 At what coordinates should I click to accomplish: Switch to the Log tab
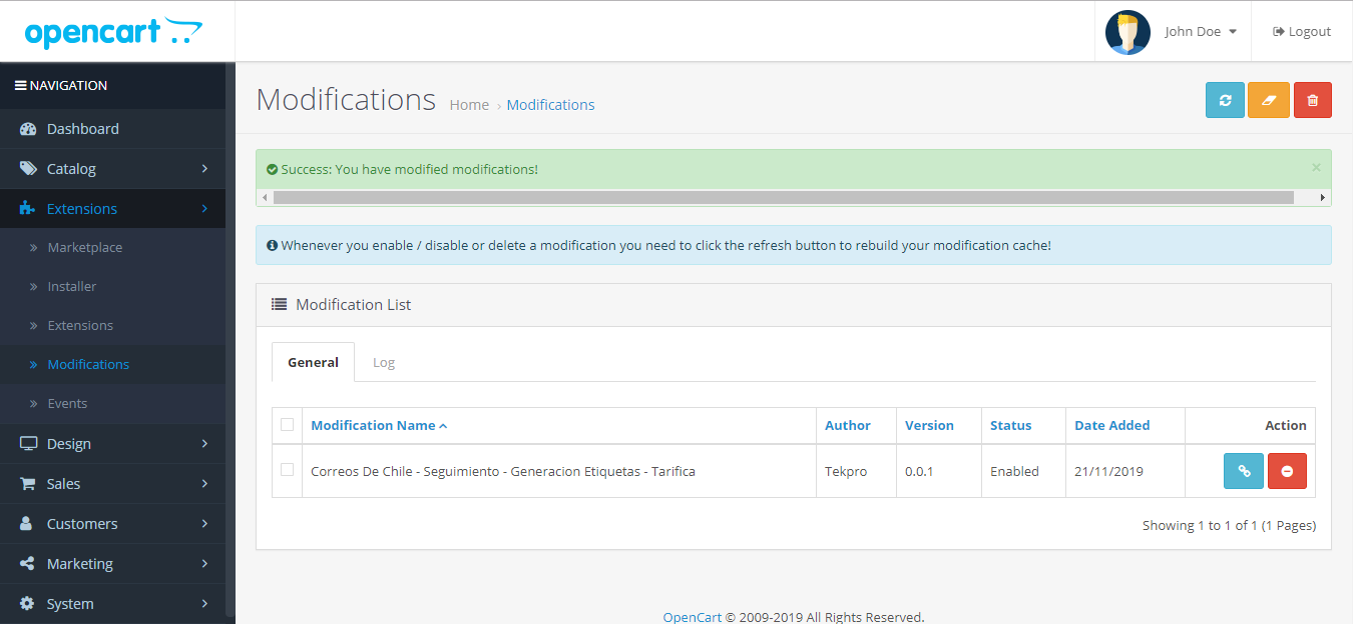pos(384,363)
